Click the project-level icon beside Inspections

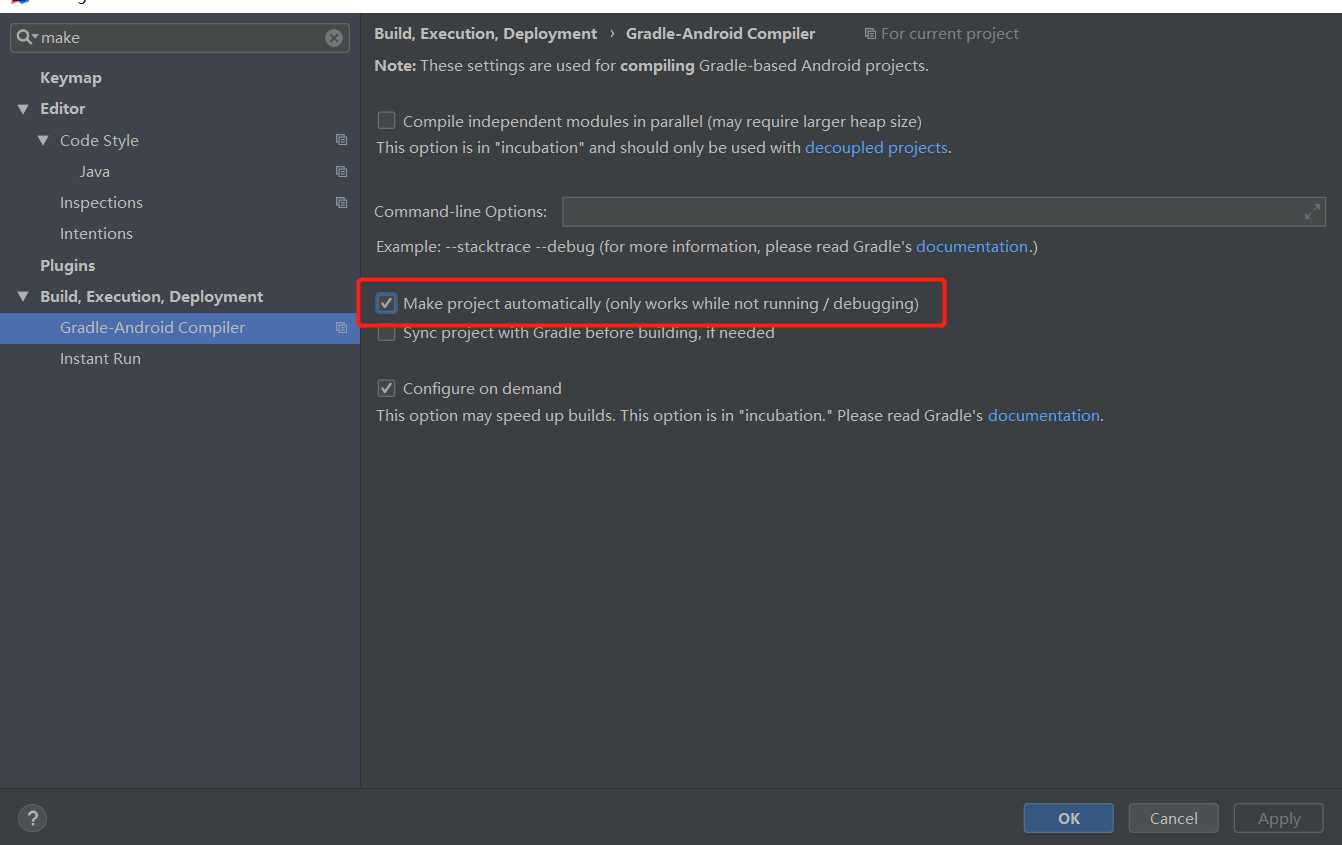click(342, 202)
